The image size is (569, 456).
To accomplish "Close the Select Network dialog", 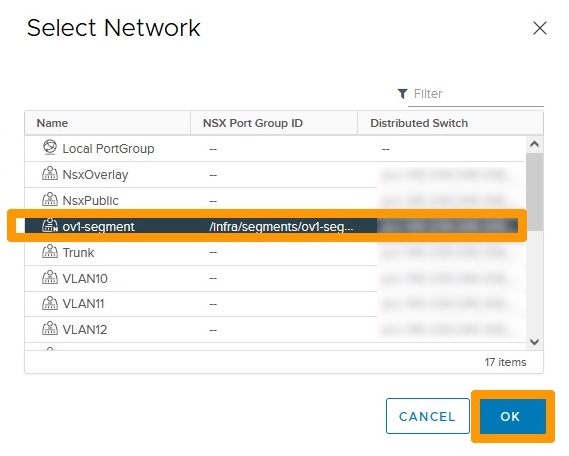I will tap(540, 28).
